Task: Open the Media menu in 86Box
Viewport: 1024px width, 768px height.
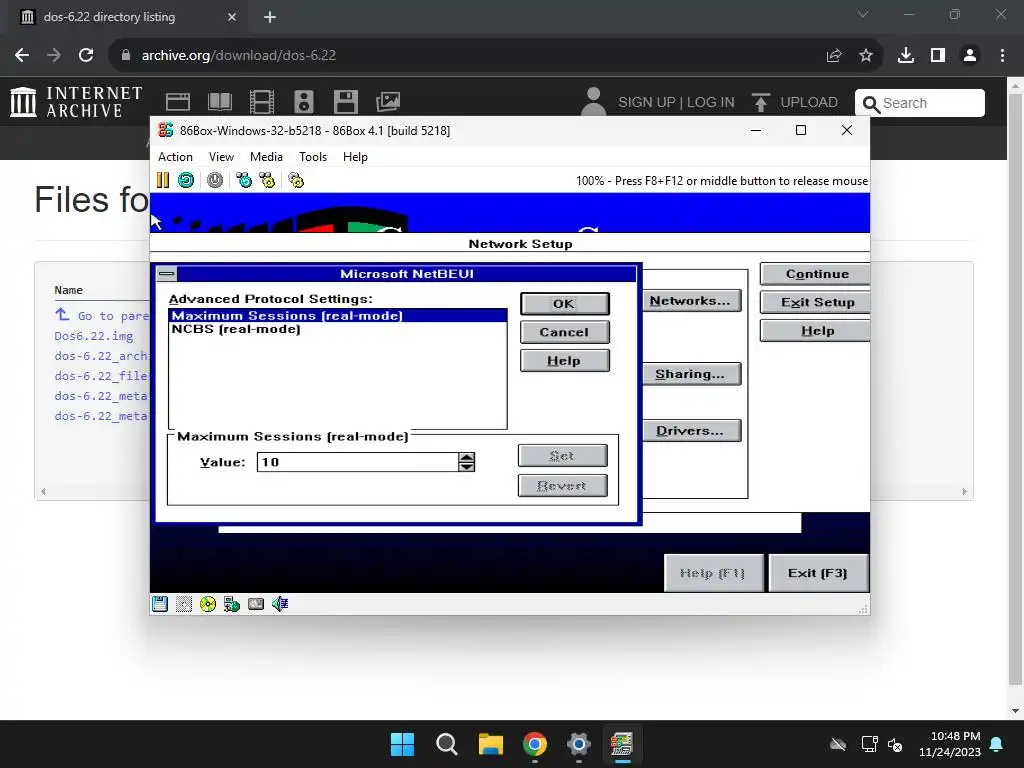Action: pos(266,157)
